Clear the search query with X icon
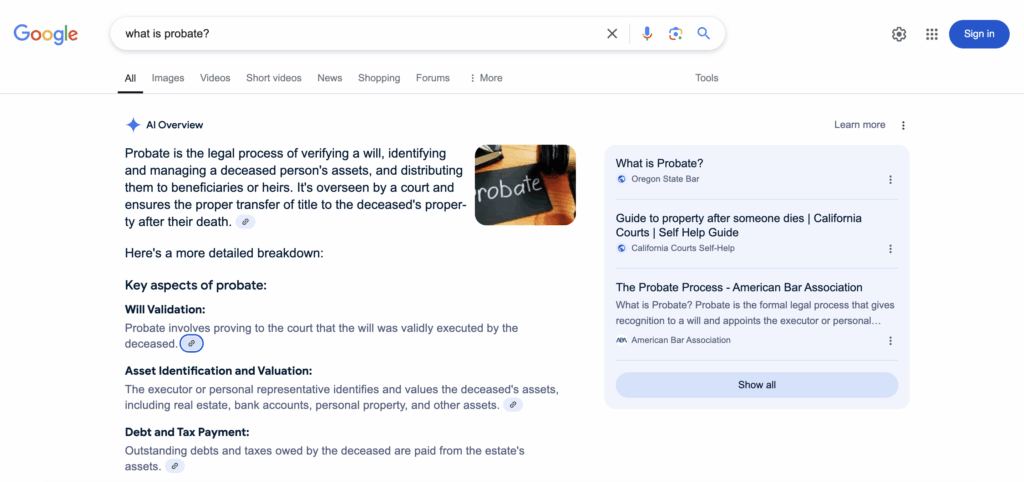The image size is (1024, 482). click(612, 34)
